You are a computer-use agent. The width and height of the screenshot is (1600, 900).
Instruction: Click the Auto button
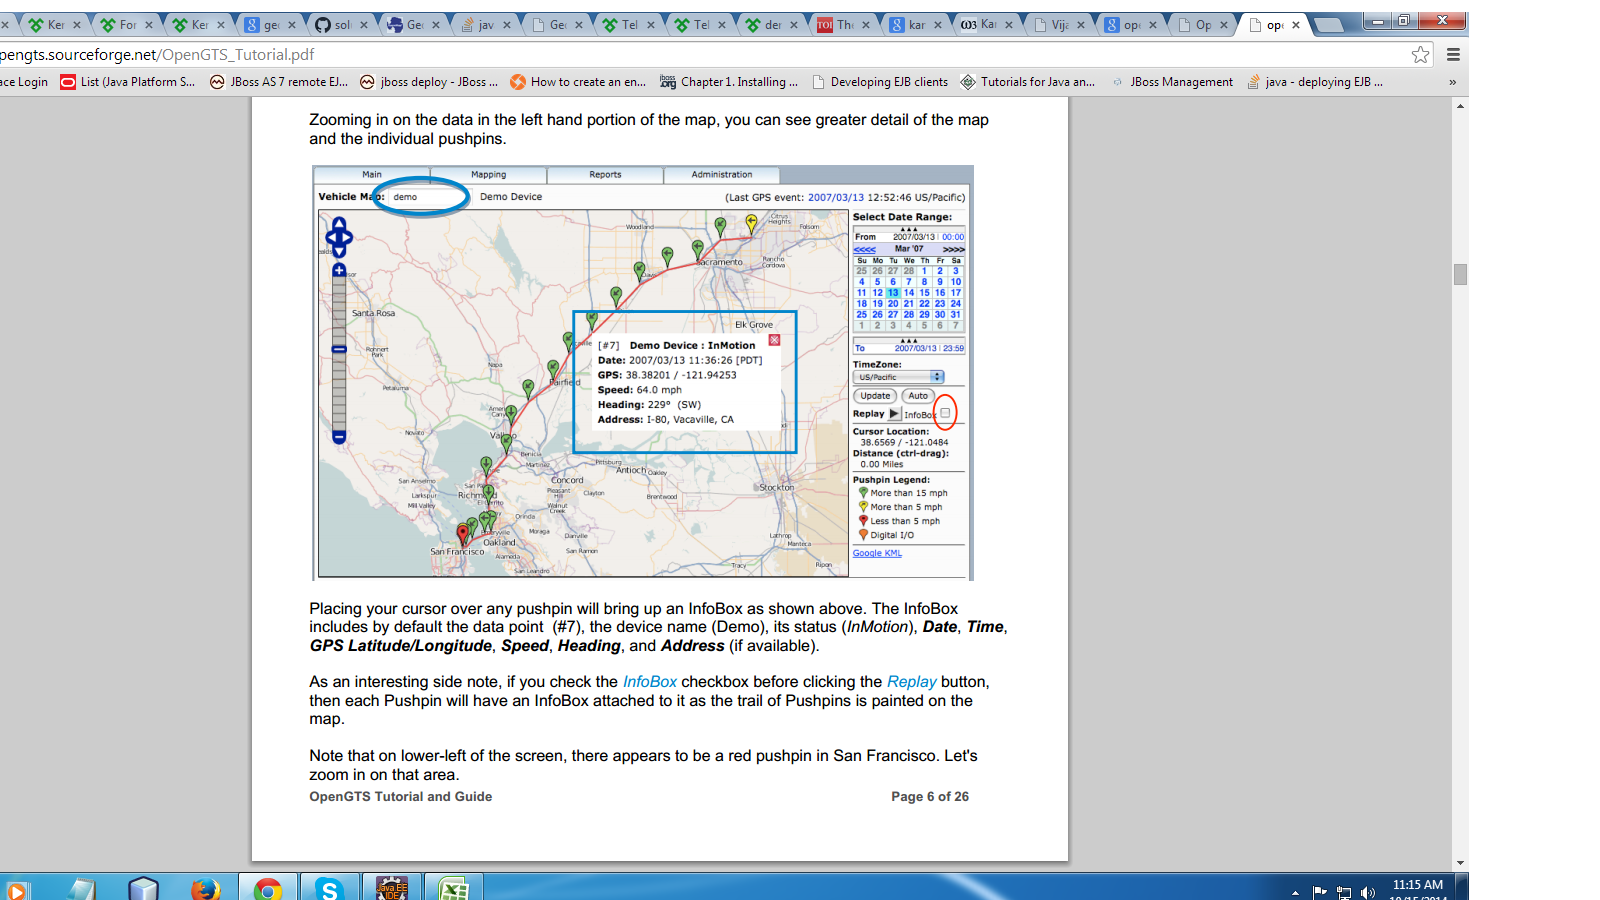coord(918,396)
